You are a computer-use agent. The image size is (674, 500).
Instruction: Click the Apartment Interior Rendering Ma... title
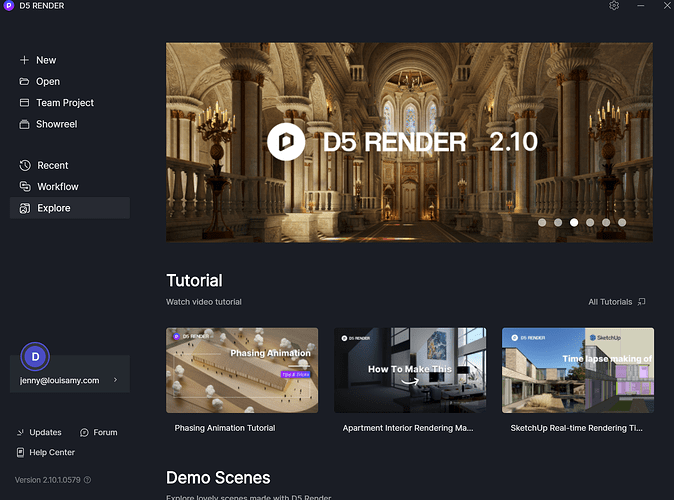[407, 428]
